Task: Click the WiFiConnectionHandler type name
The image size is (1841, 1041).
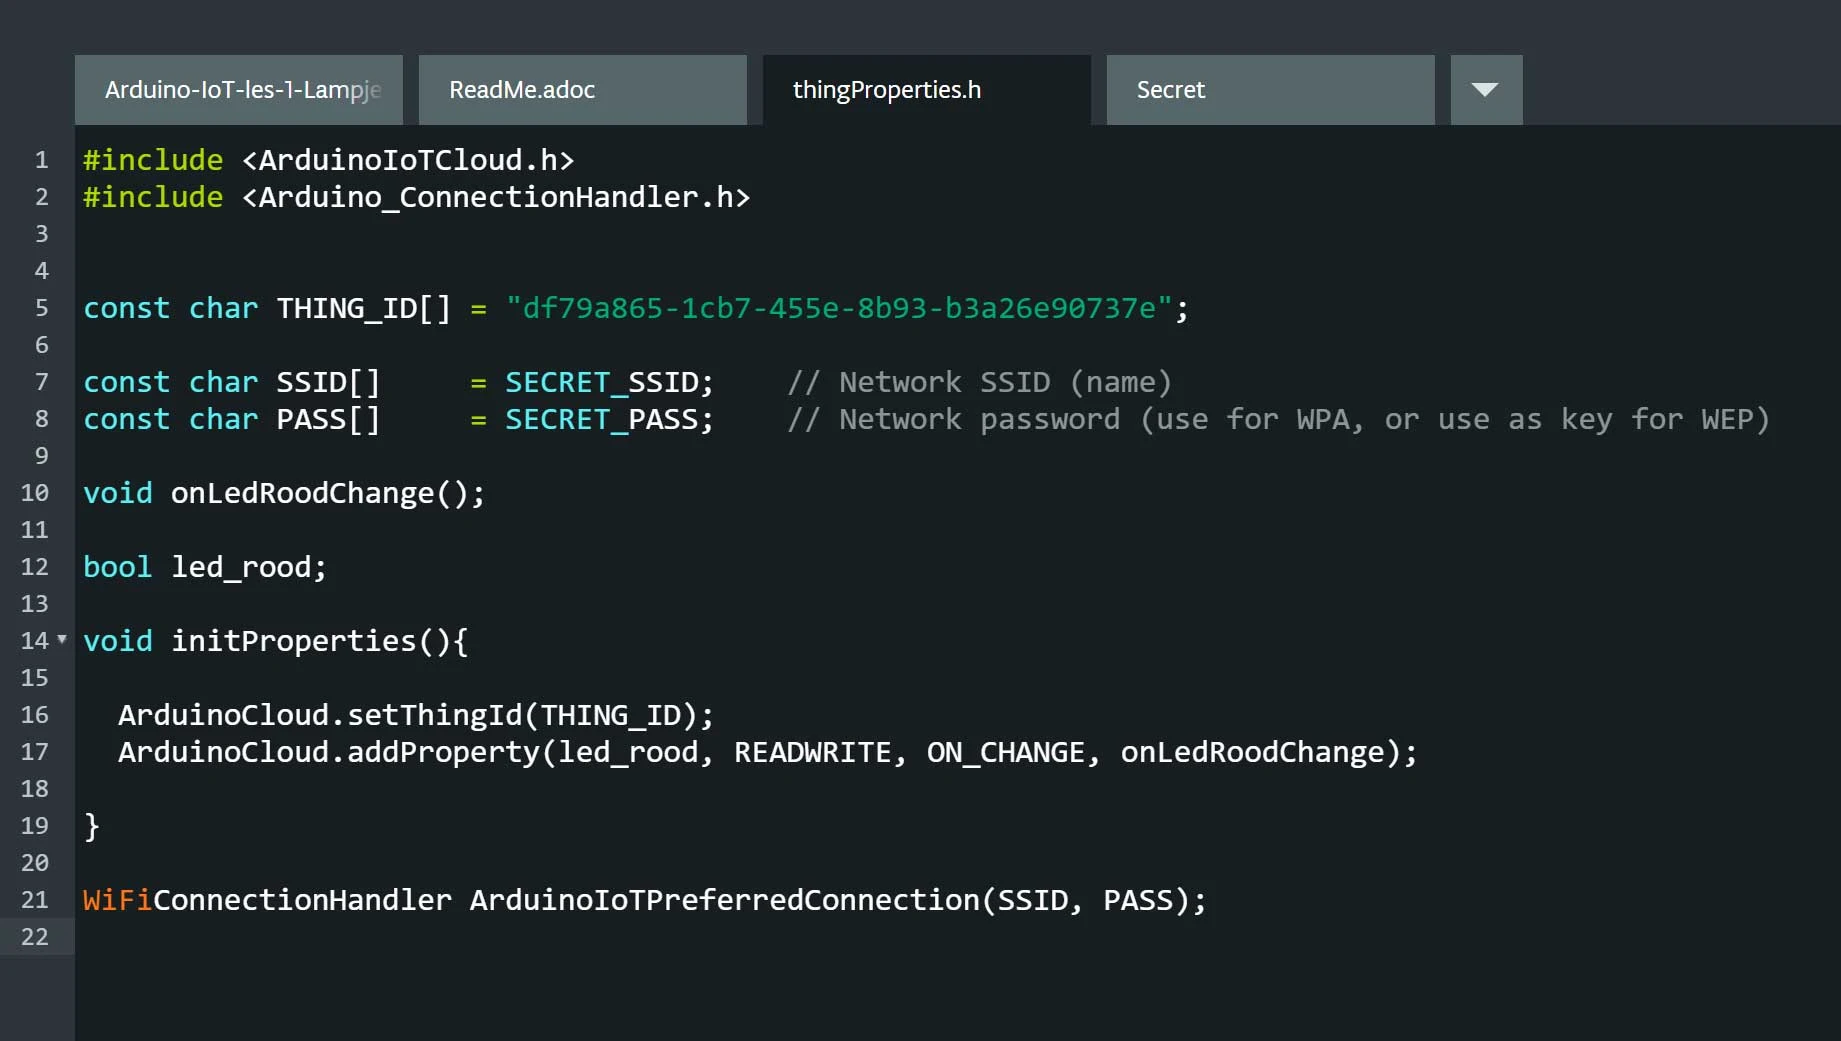Action: tap(267, 901)
